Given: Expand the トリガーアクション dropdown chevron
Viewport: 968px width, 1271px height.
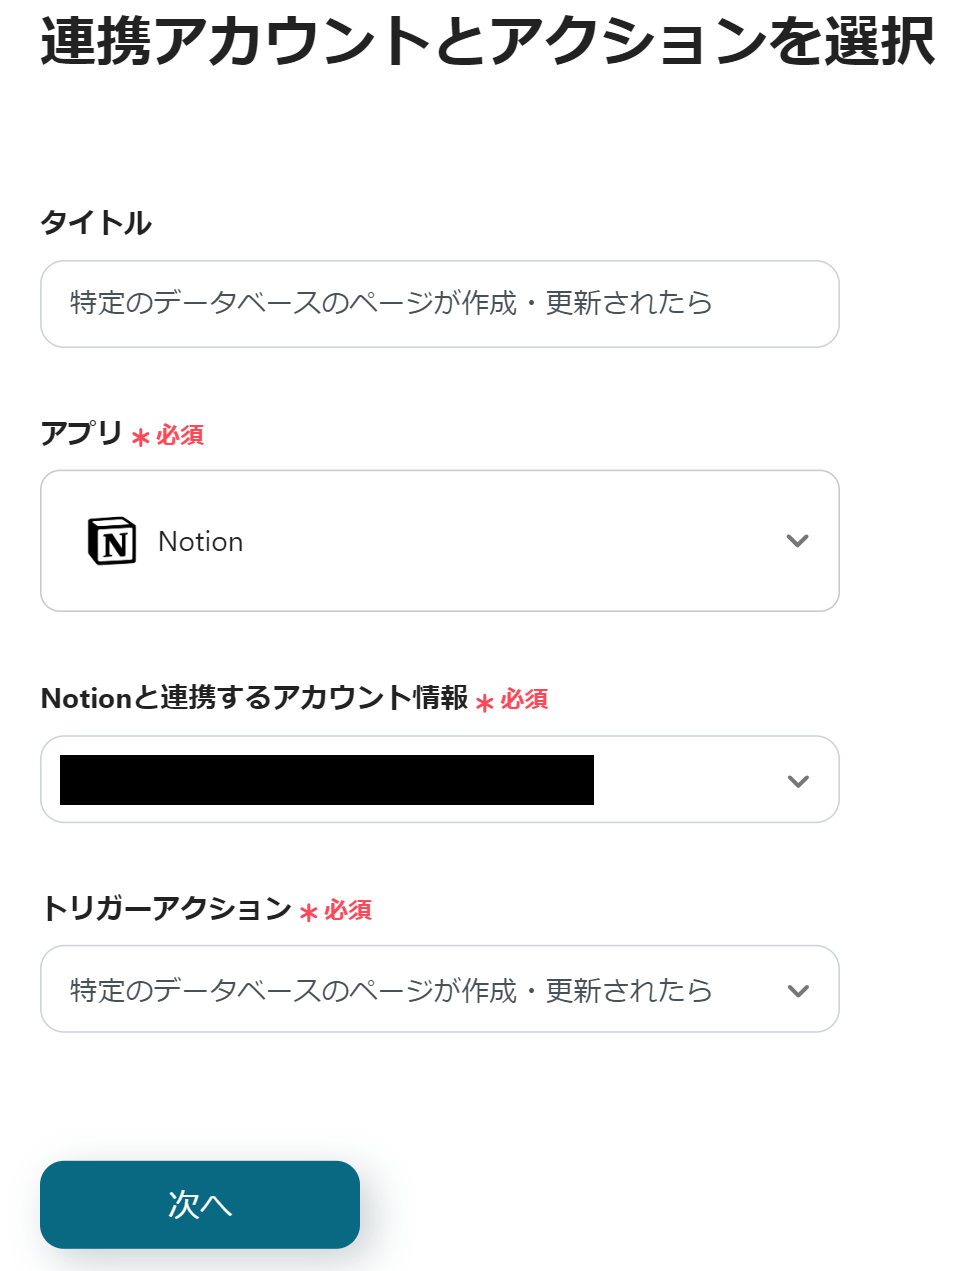Looking at the screenshot, I should 797,991.
